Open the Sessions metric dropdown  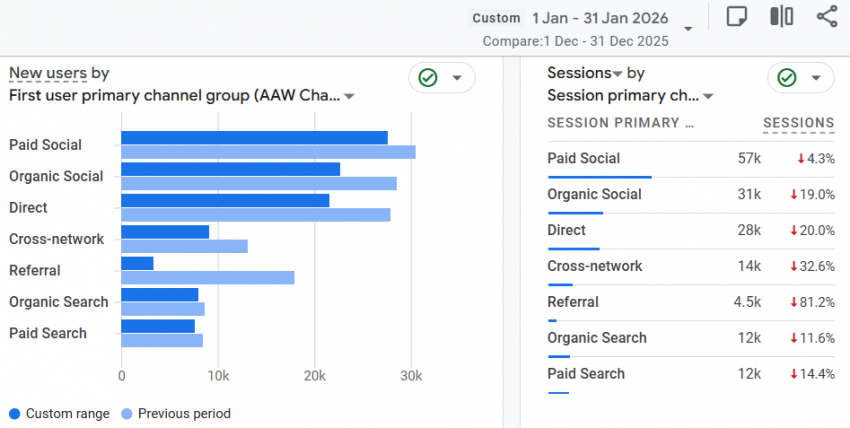(x=617, y=74)
